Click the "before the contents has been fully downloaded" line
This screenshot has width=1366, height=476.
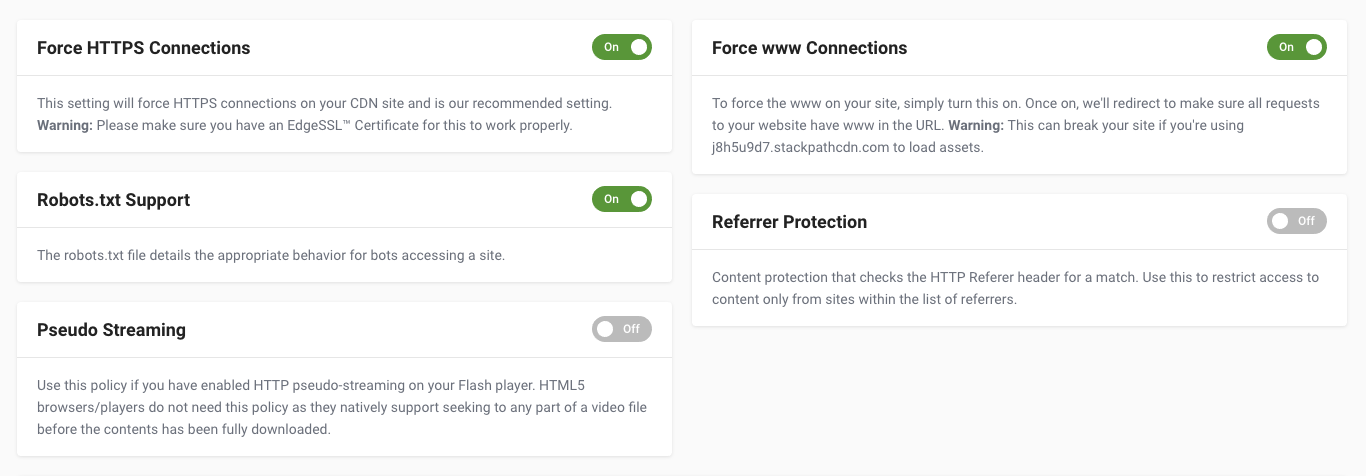click(x=184, y=429)
